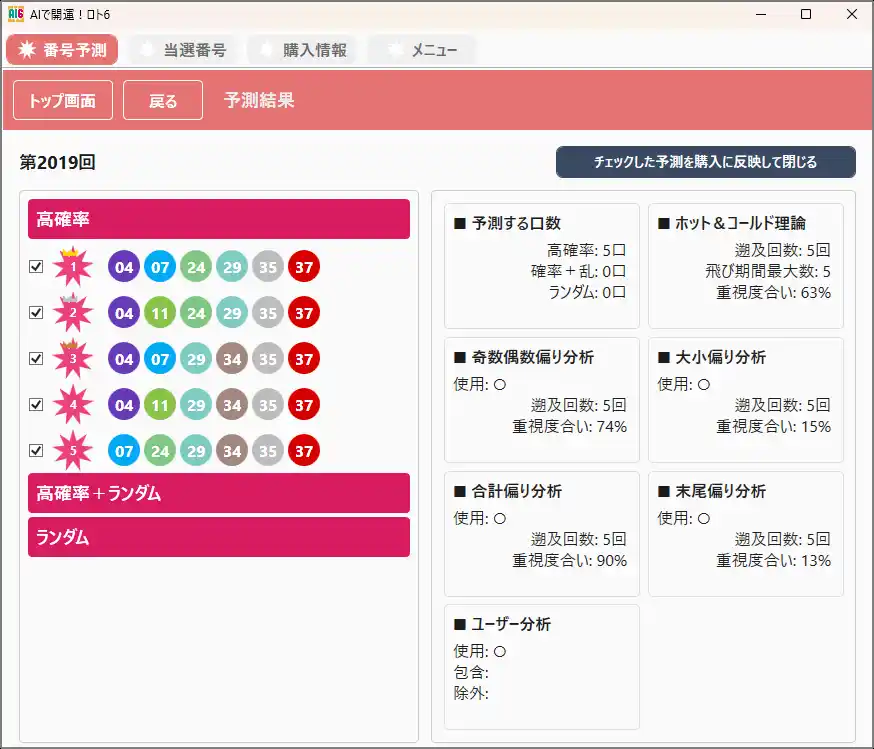874x749 pixels.
Task: Click the red ball 37 in row 1
Action: tap(304, 267)
